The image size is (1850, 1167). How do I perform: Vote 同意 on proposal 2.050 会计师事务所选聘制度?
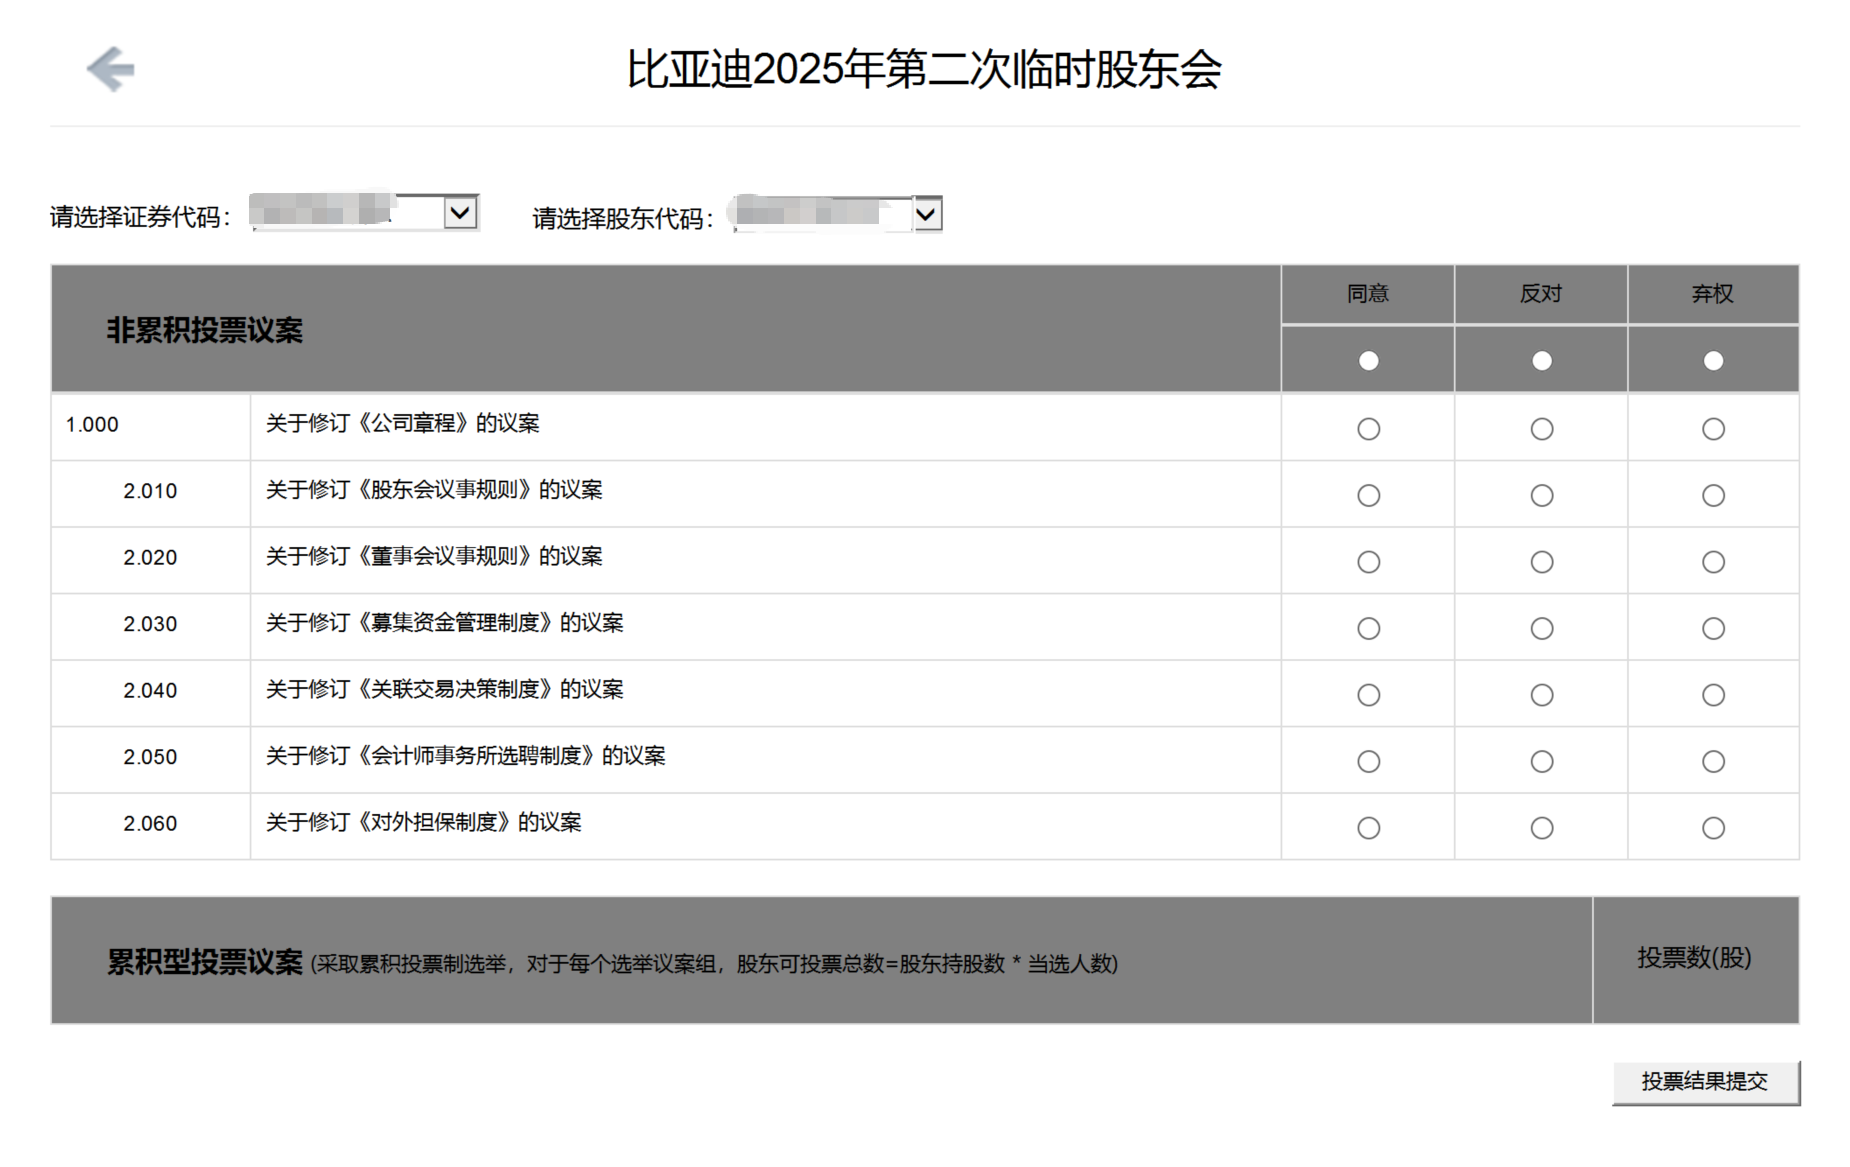click(1368, 762)
